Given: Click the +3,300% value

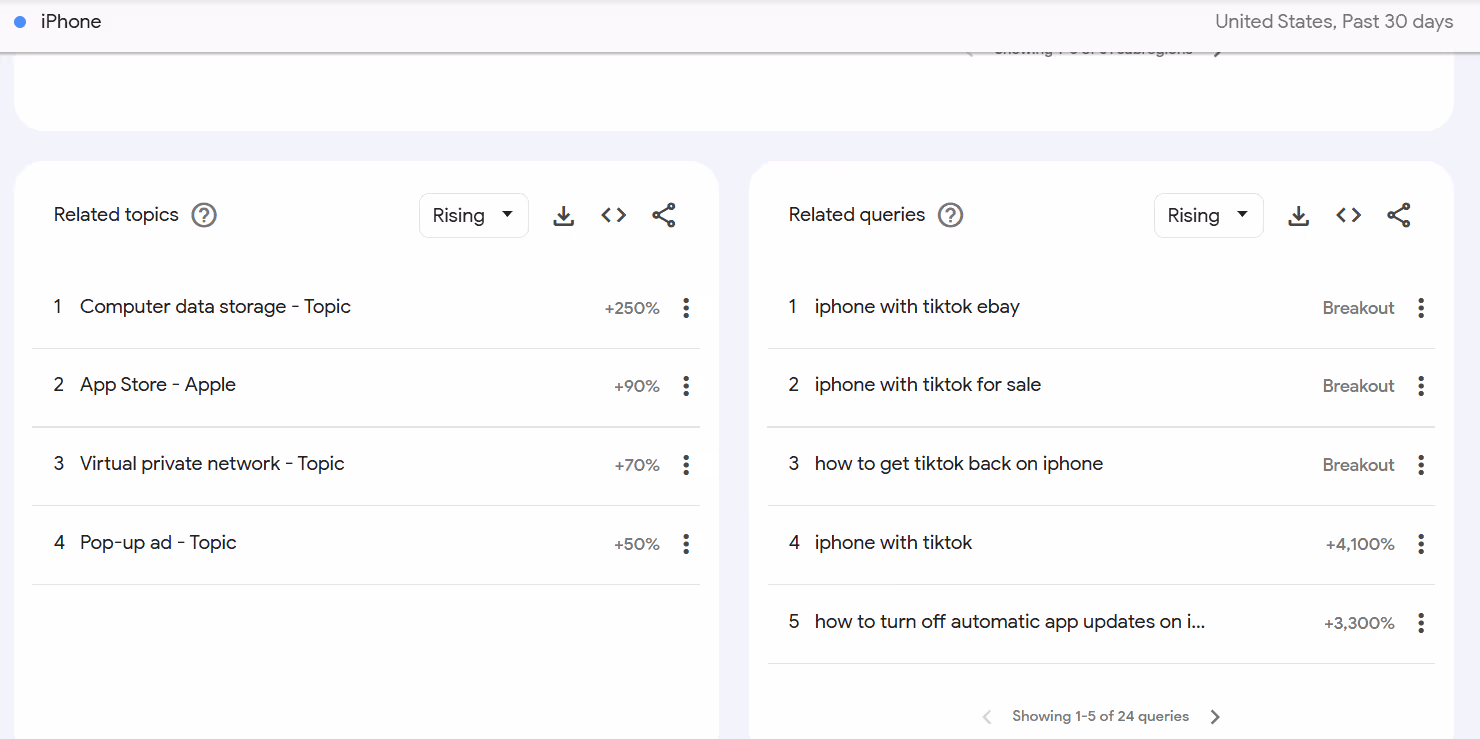Looking at the screenshot, I should pyautogui.click(x=1359, y=624).
